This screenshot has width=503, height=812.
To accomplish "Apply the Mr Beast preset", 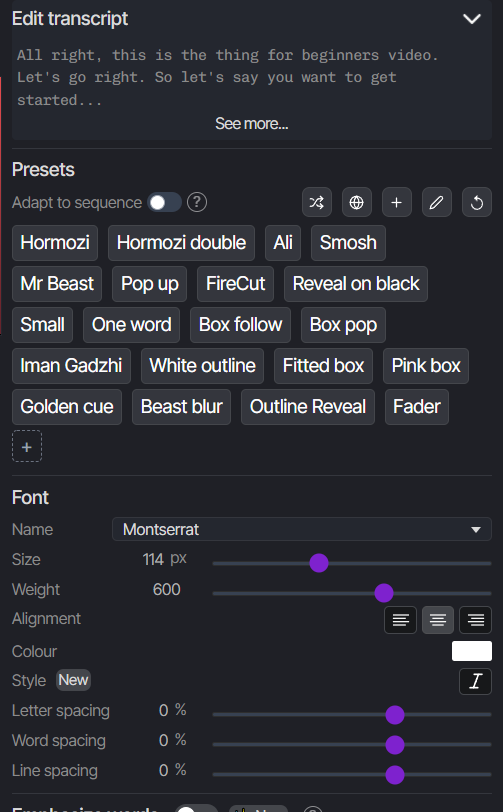I will click(x=57, y=284).
